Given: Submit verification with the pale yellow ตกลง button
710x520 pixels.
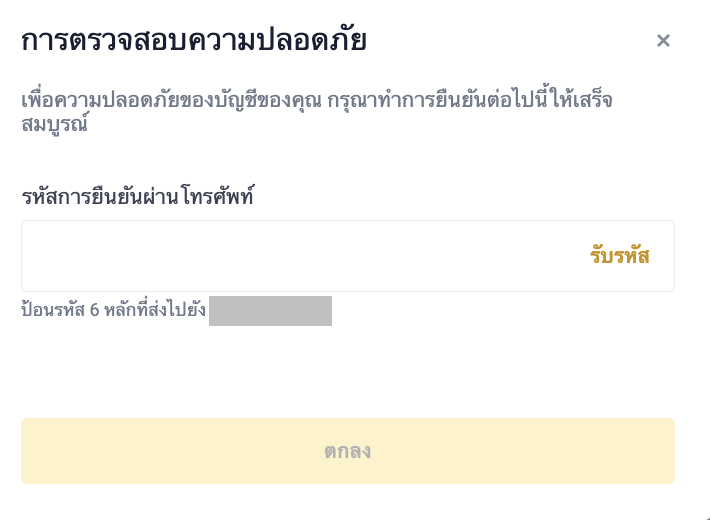Looking at the screenshot, I should coord(348,451).
